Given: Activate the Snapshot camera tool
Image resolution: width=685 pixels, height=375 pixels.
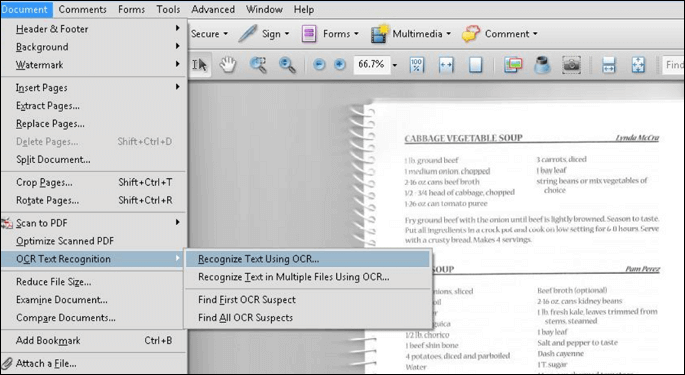Looking at the screenshot, I should click(x=571, y=65).
